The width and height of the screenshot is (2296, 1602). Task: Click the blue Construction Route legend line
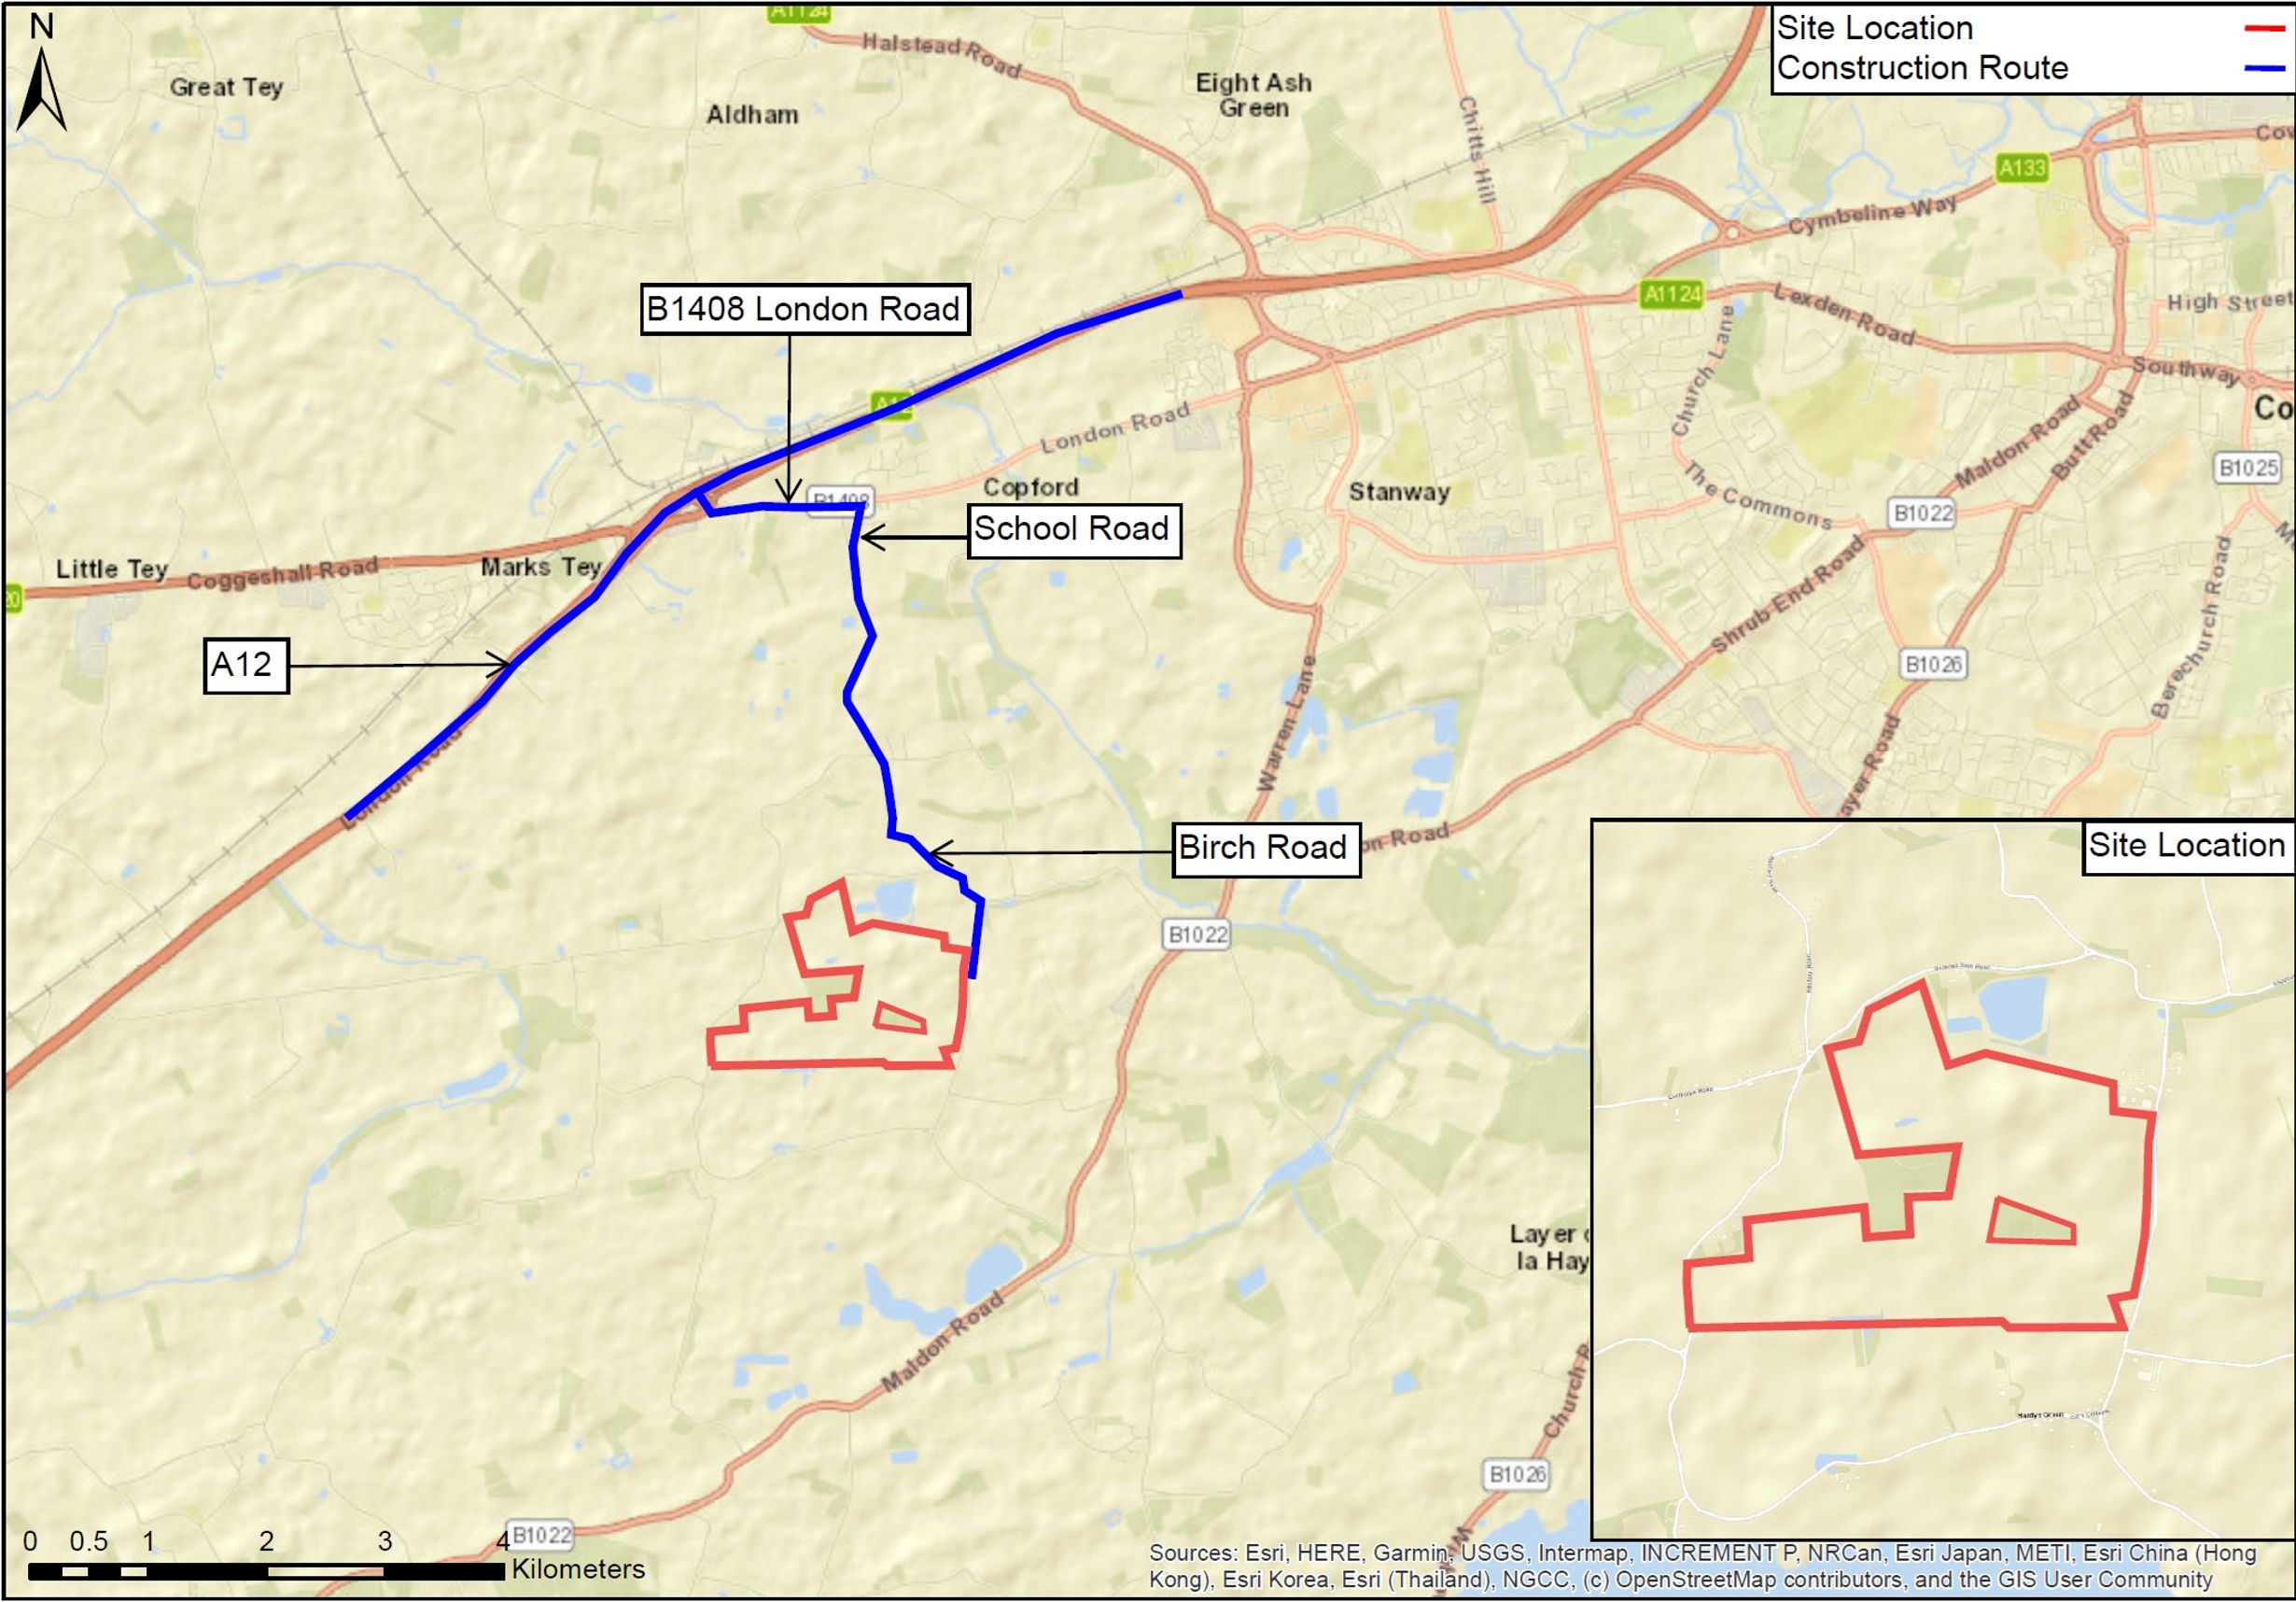coord(2263,68)
